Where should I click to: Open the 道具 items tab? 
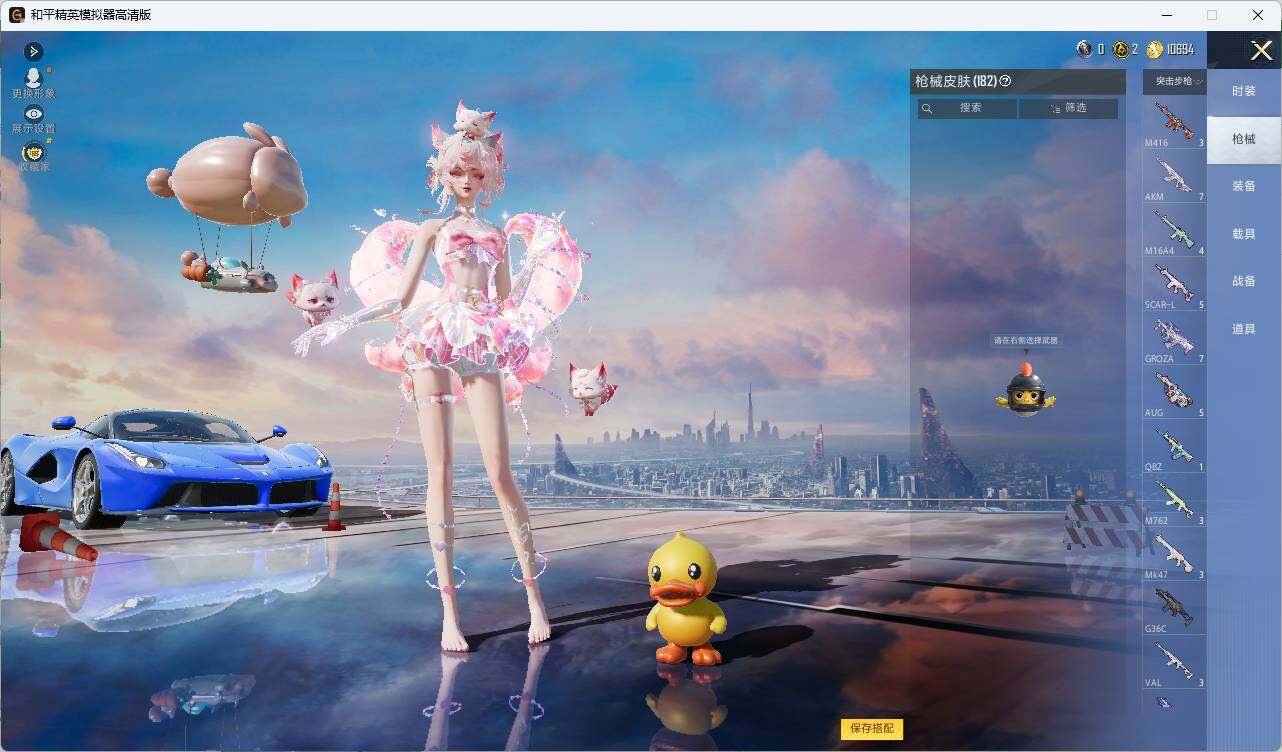point(1243,329)
